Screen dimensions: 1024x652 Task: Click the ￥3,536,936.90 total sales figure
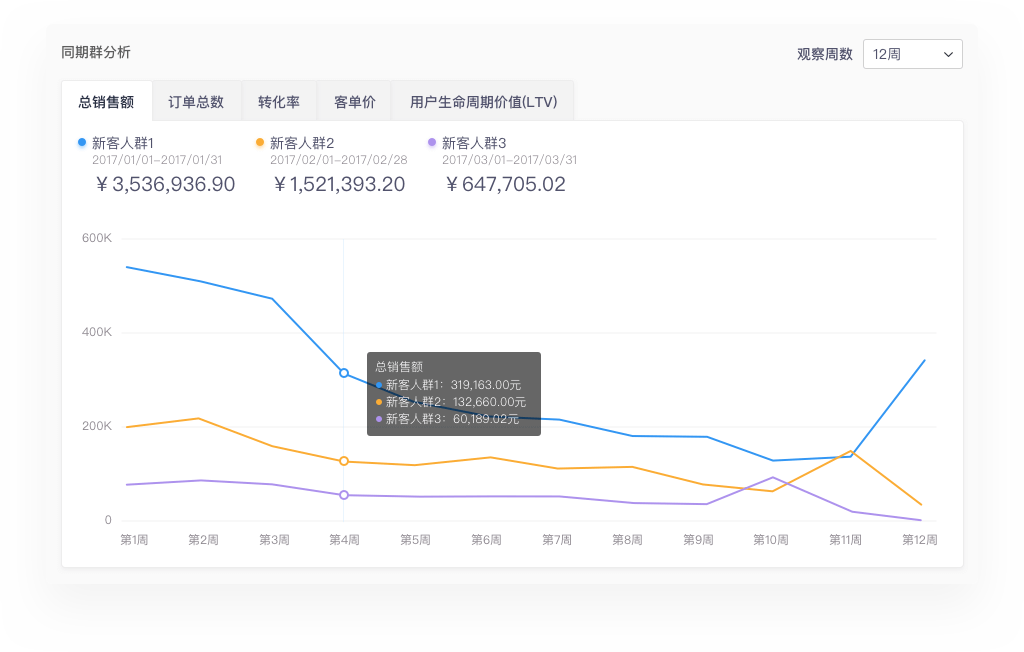tap(165, 185)
